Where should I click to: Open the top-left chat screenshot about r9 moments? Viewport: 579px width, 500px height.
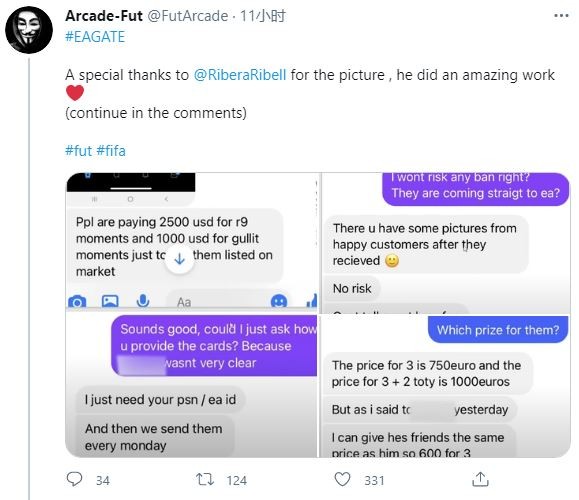click(191, 242)
